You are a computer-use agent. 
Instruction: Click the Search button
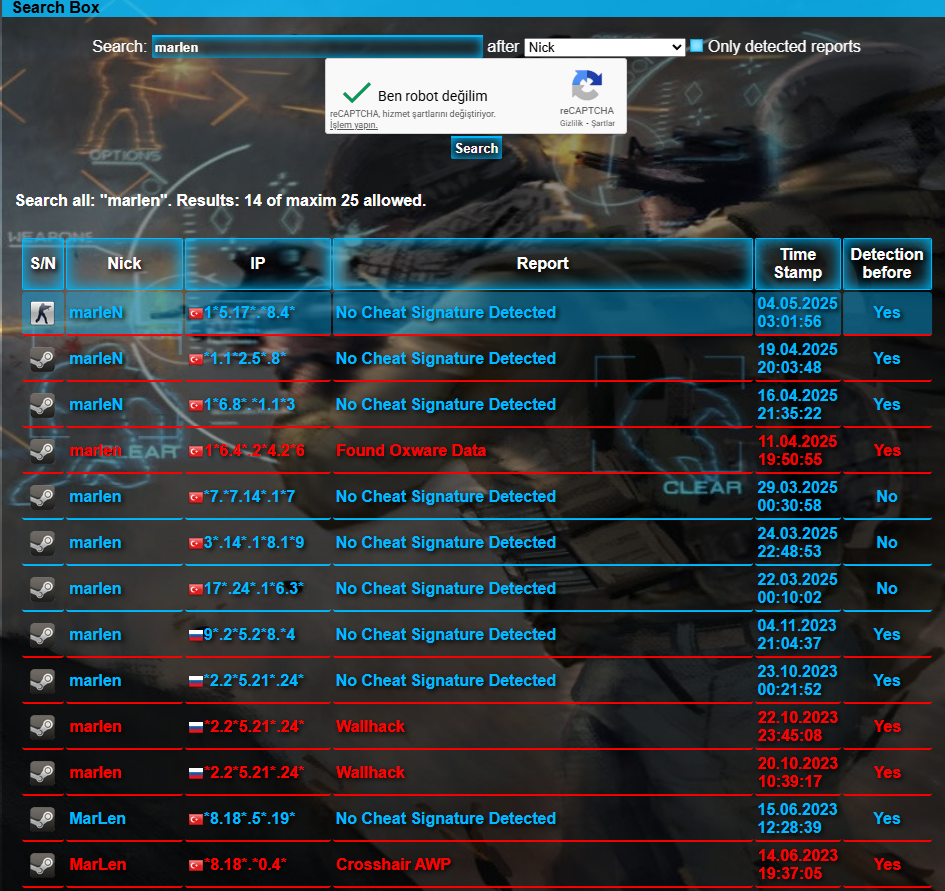[476, 148]
